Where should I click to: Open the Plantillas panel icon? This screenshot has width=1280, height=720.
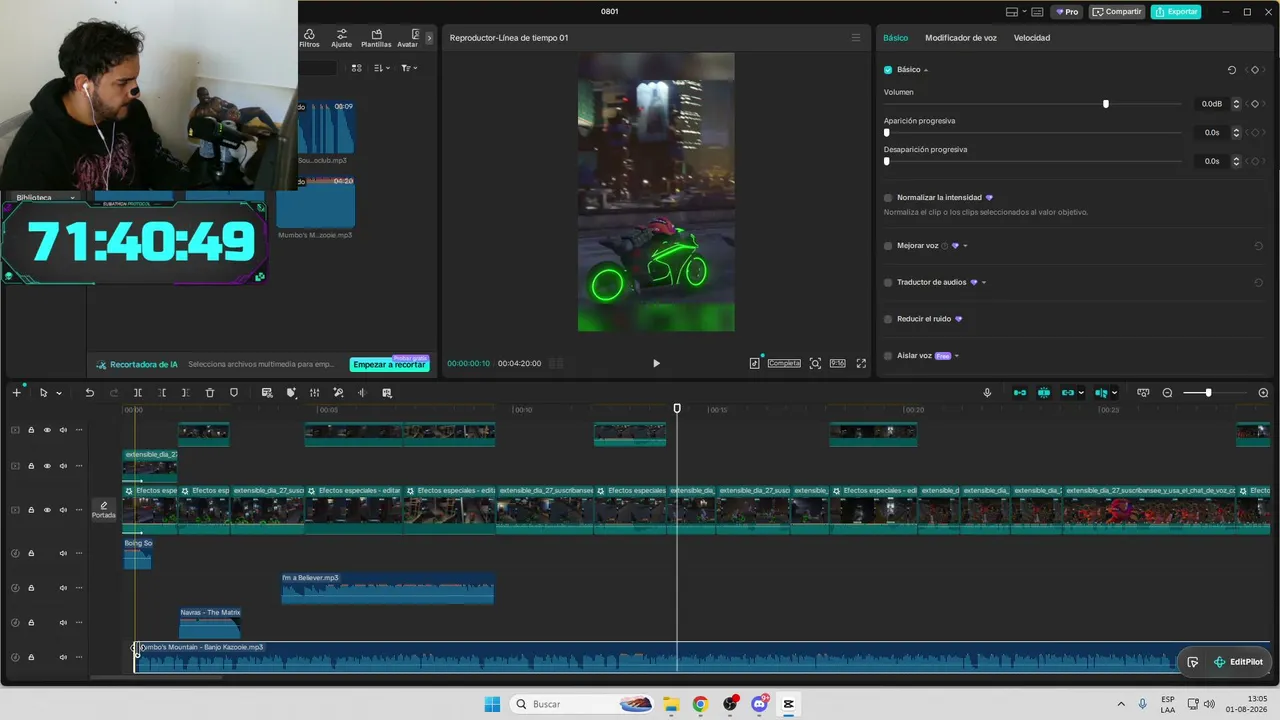click(x=376, y=38)
